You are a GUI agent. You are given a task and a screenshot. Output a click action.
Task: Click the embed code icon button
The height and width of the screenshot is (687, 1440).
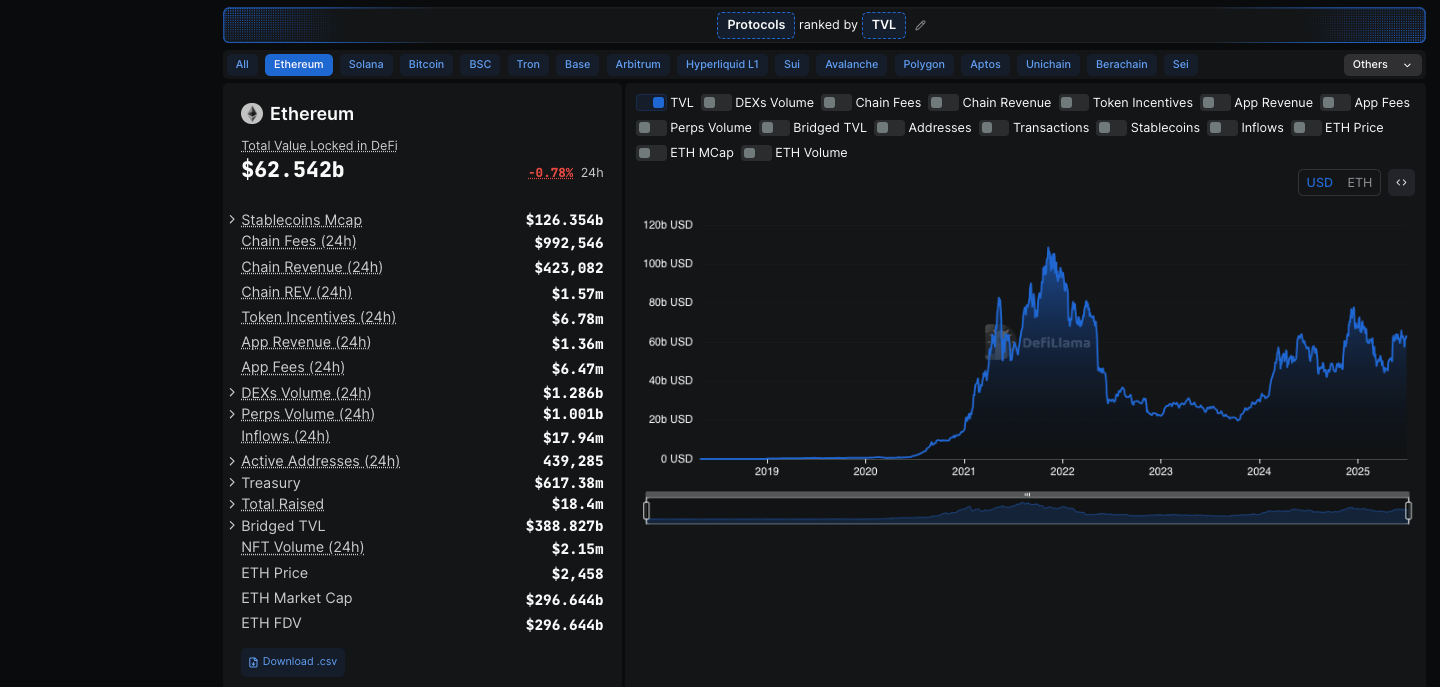point(1401,183)
